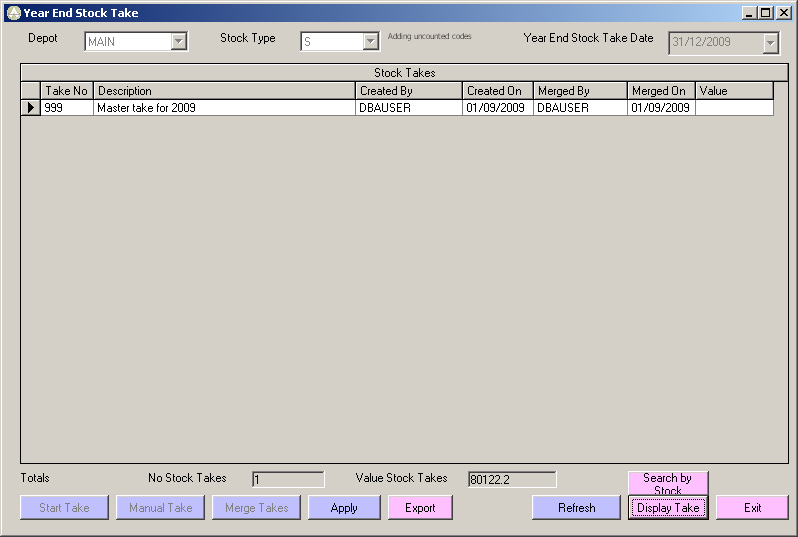
Task: Click the Manual Take button
Action: pyautogui.click(x=160, y=507)
